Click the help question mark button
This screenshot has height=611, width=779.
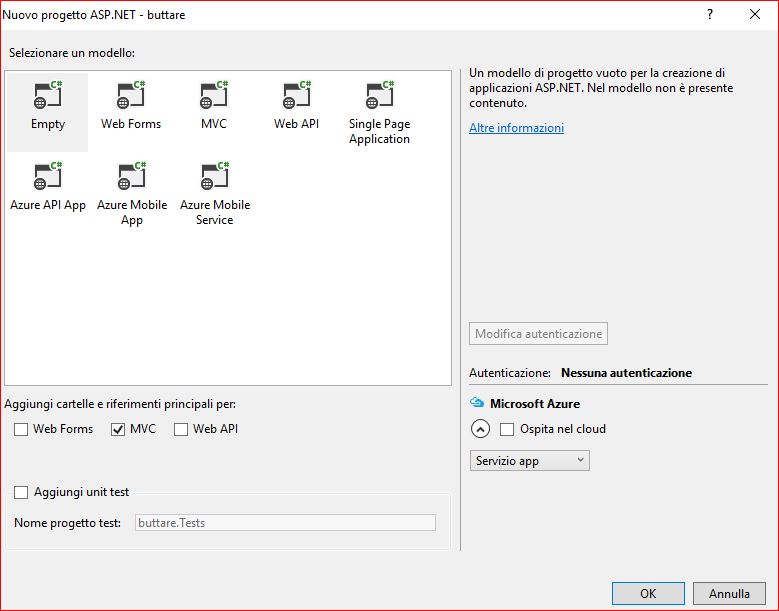(710, 14)
